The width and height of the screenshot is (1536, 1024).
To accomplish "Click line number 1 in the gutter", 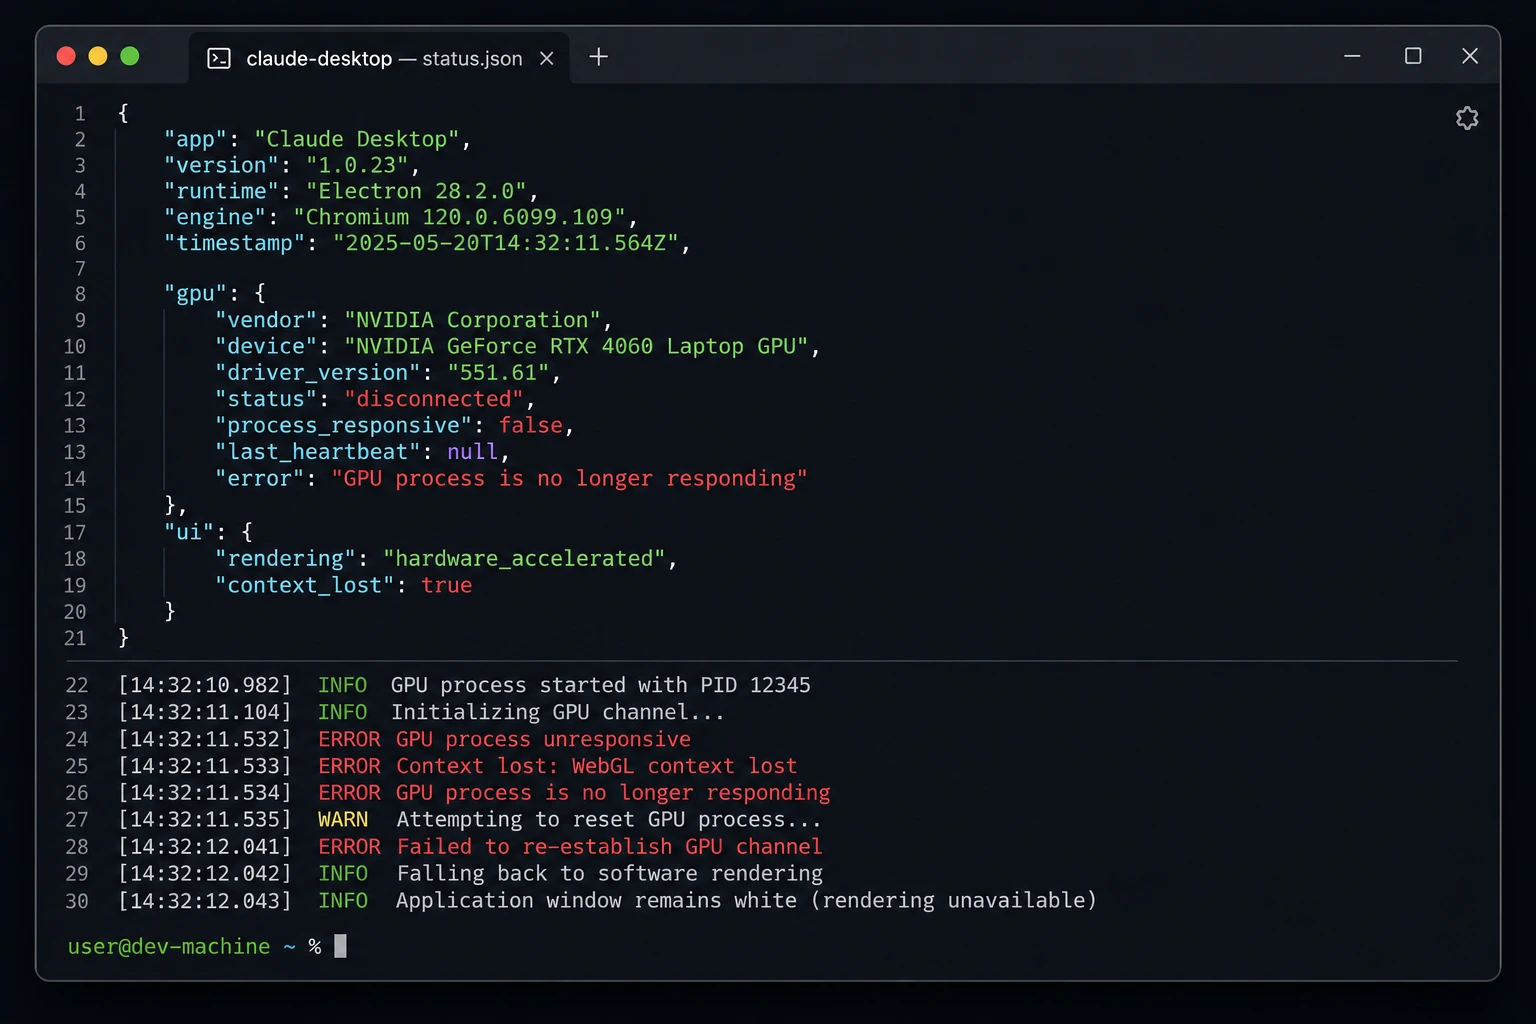I will (x=80, y=113).
